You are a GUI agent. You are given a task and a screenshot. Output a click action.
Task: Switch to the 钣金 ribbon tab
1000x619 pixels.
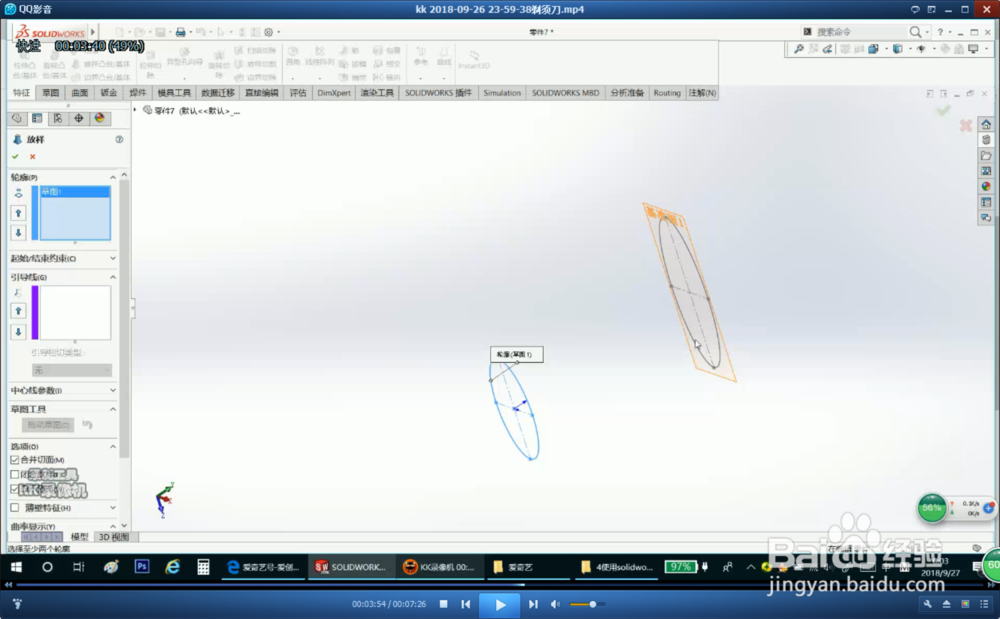coord(109,93)
